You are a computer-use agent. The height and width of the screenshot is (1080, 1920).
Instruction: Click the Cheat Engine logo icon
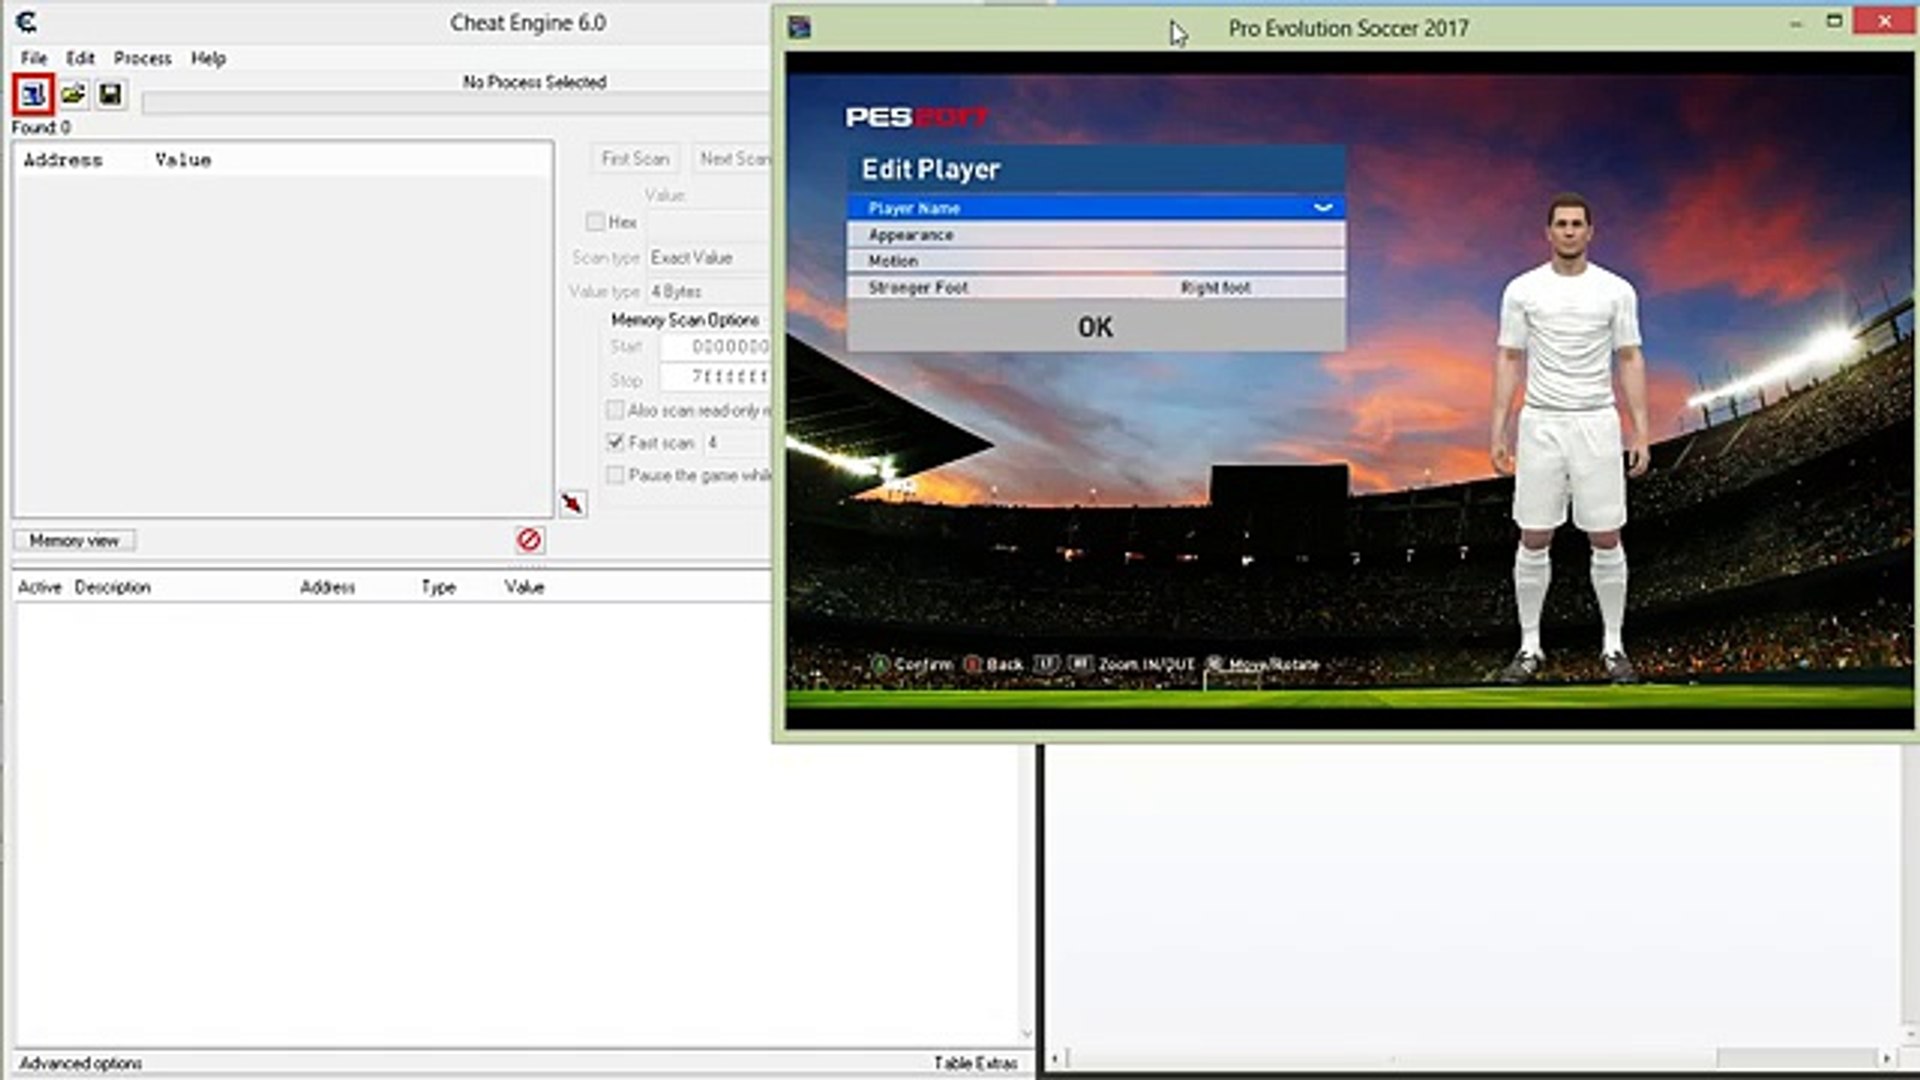(27, 22)
